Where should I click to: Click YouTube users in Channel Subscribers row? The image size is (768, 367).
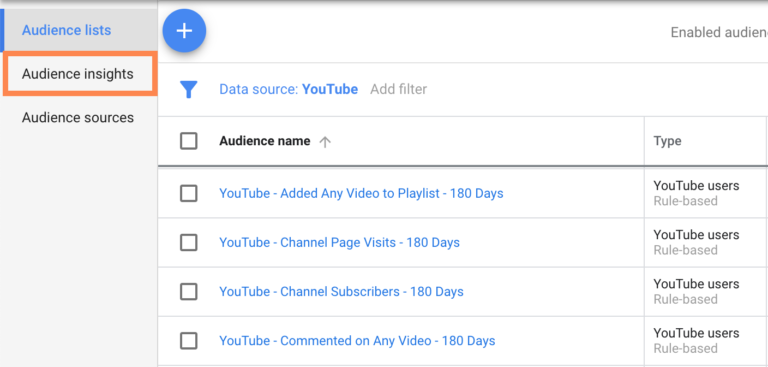(696, 284)
